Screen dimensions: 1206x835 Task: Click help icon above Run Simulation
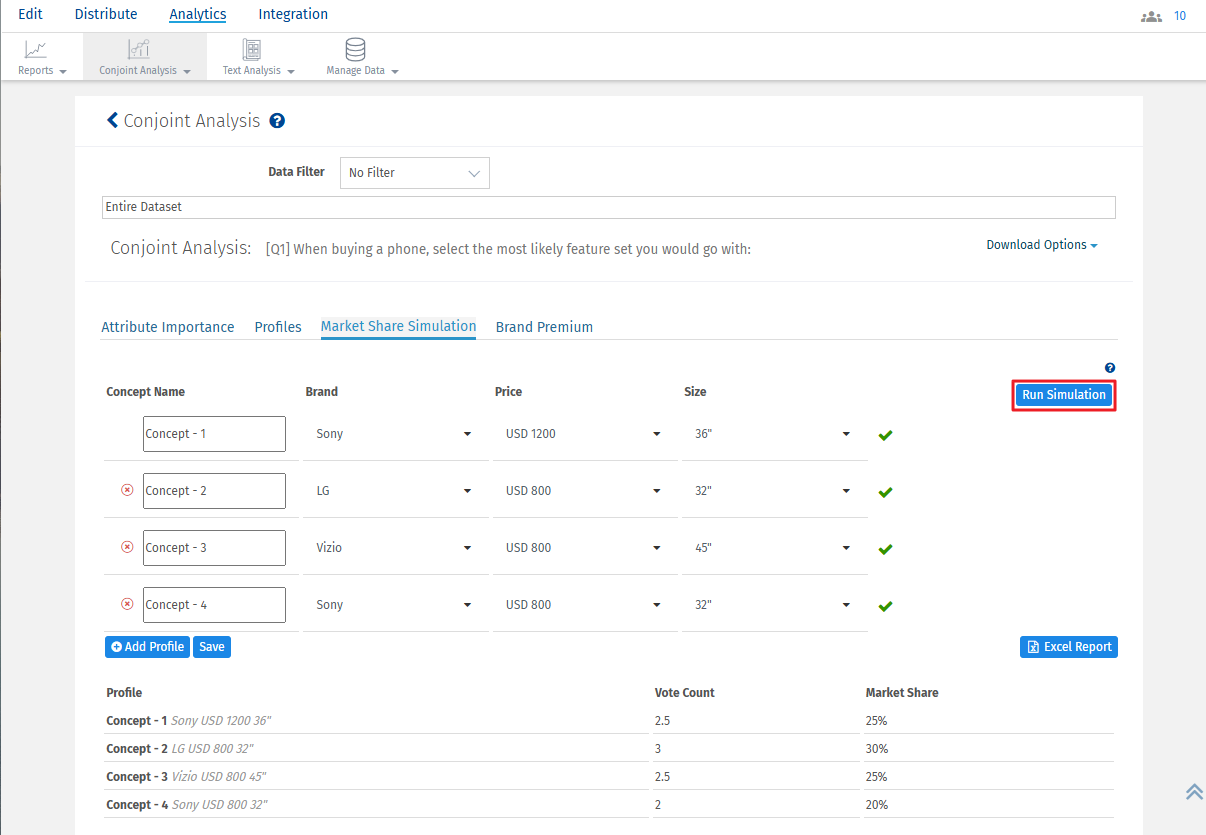pyautogui.click(x=1109, y=368)
